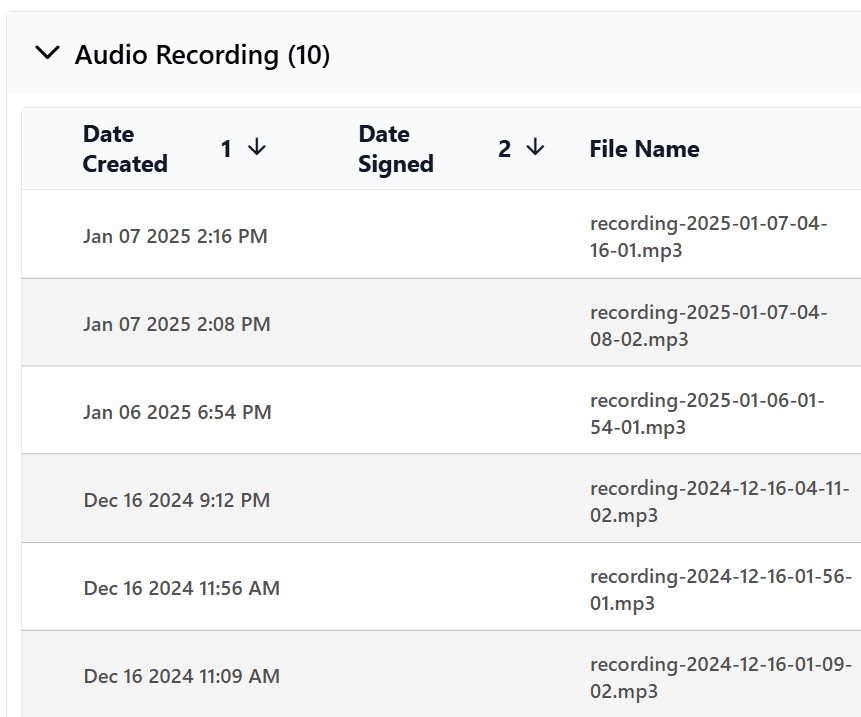
Task: Open recording-2025-01-06-01-54-01.mp3 file
Action: [706, 413]
